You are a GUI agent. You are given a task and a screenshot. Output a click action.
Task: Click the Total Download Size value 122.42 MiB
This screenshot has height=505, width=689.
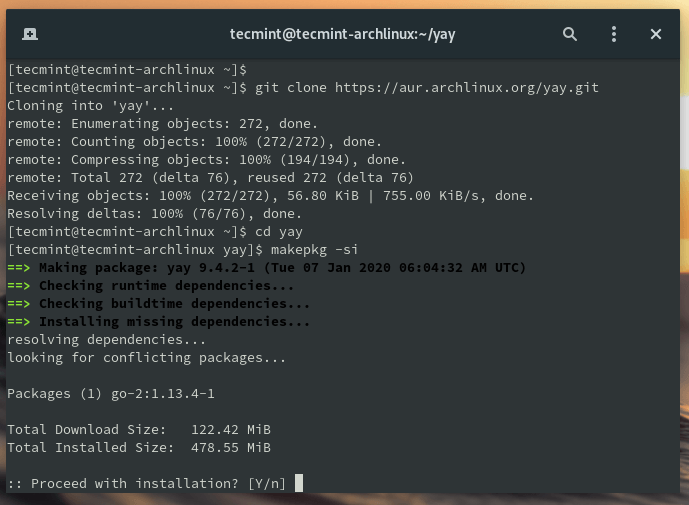pyautogui.click(x=230, y=430)
